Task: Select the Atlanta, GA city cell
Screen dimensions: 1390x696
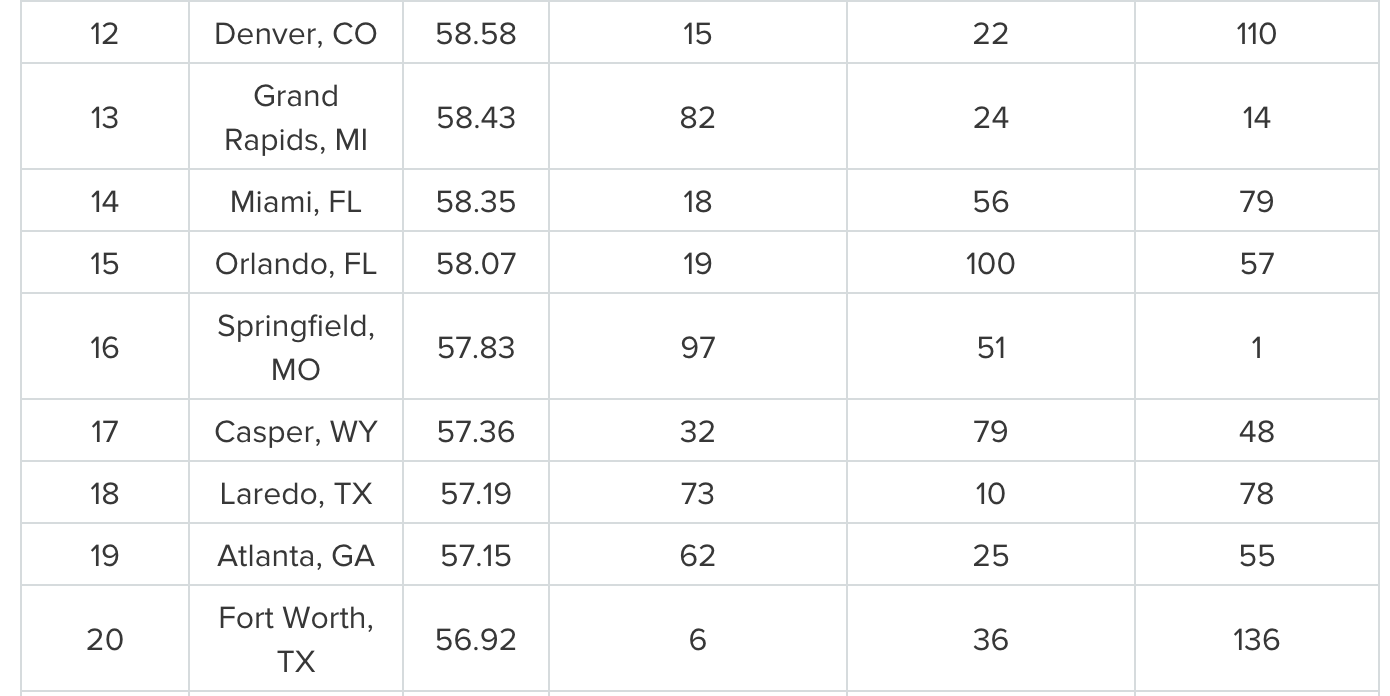Action: click(x=295, y=556)
